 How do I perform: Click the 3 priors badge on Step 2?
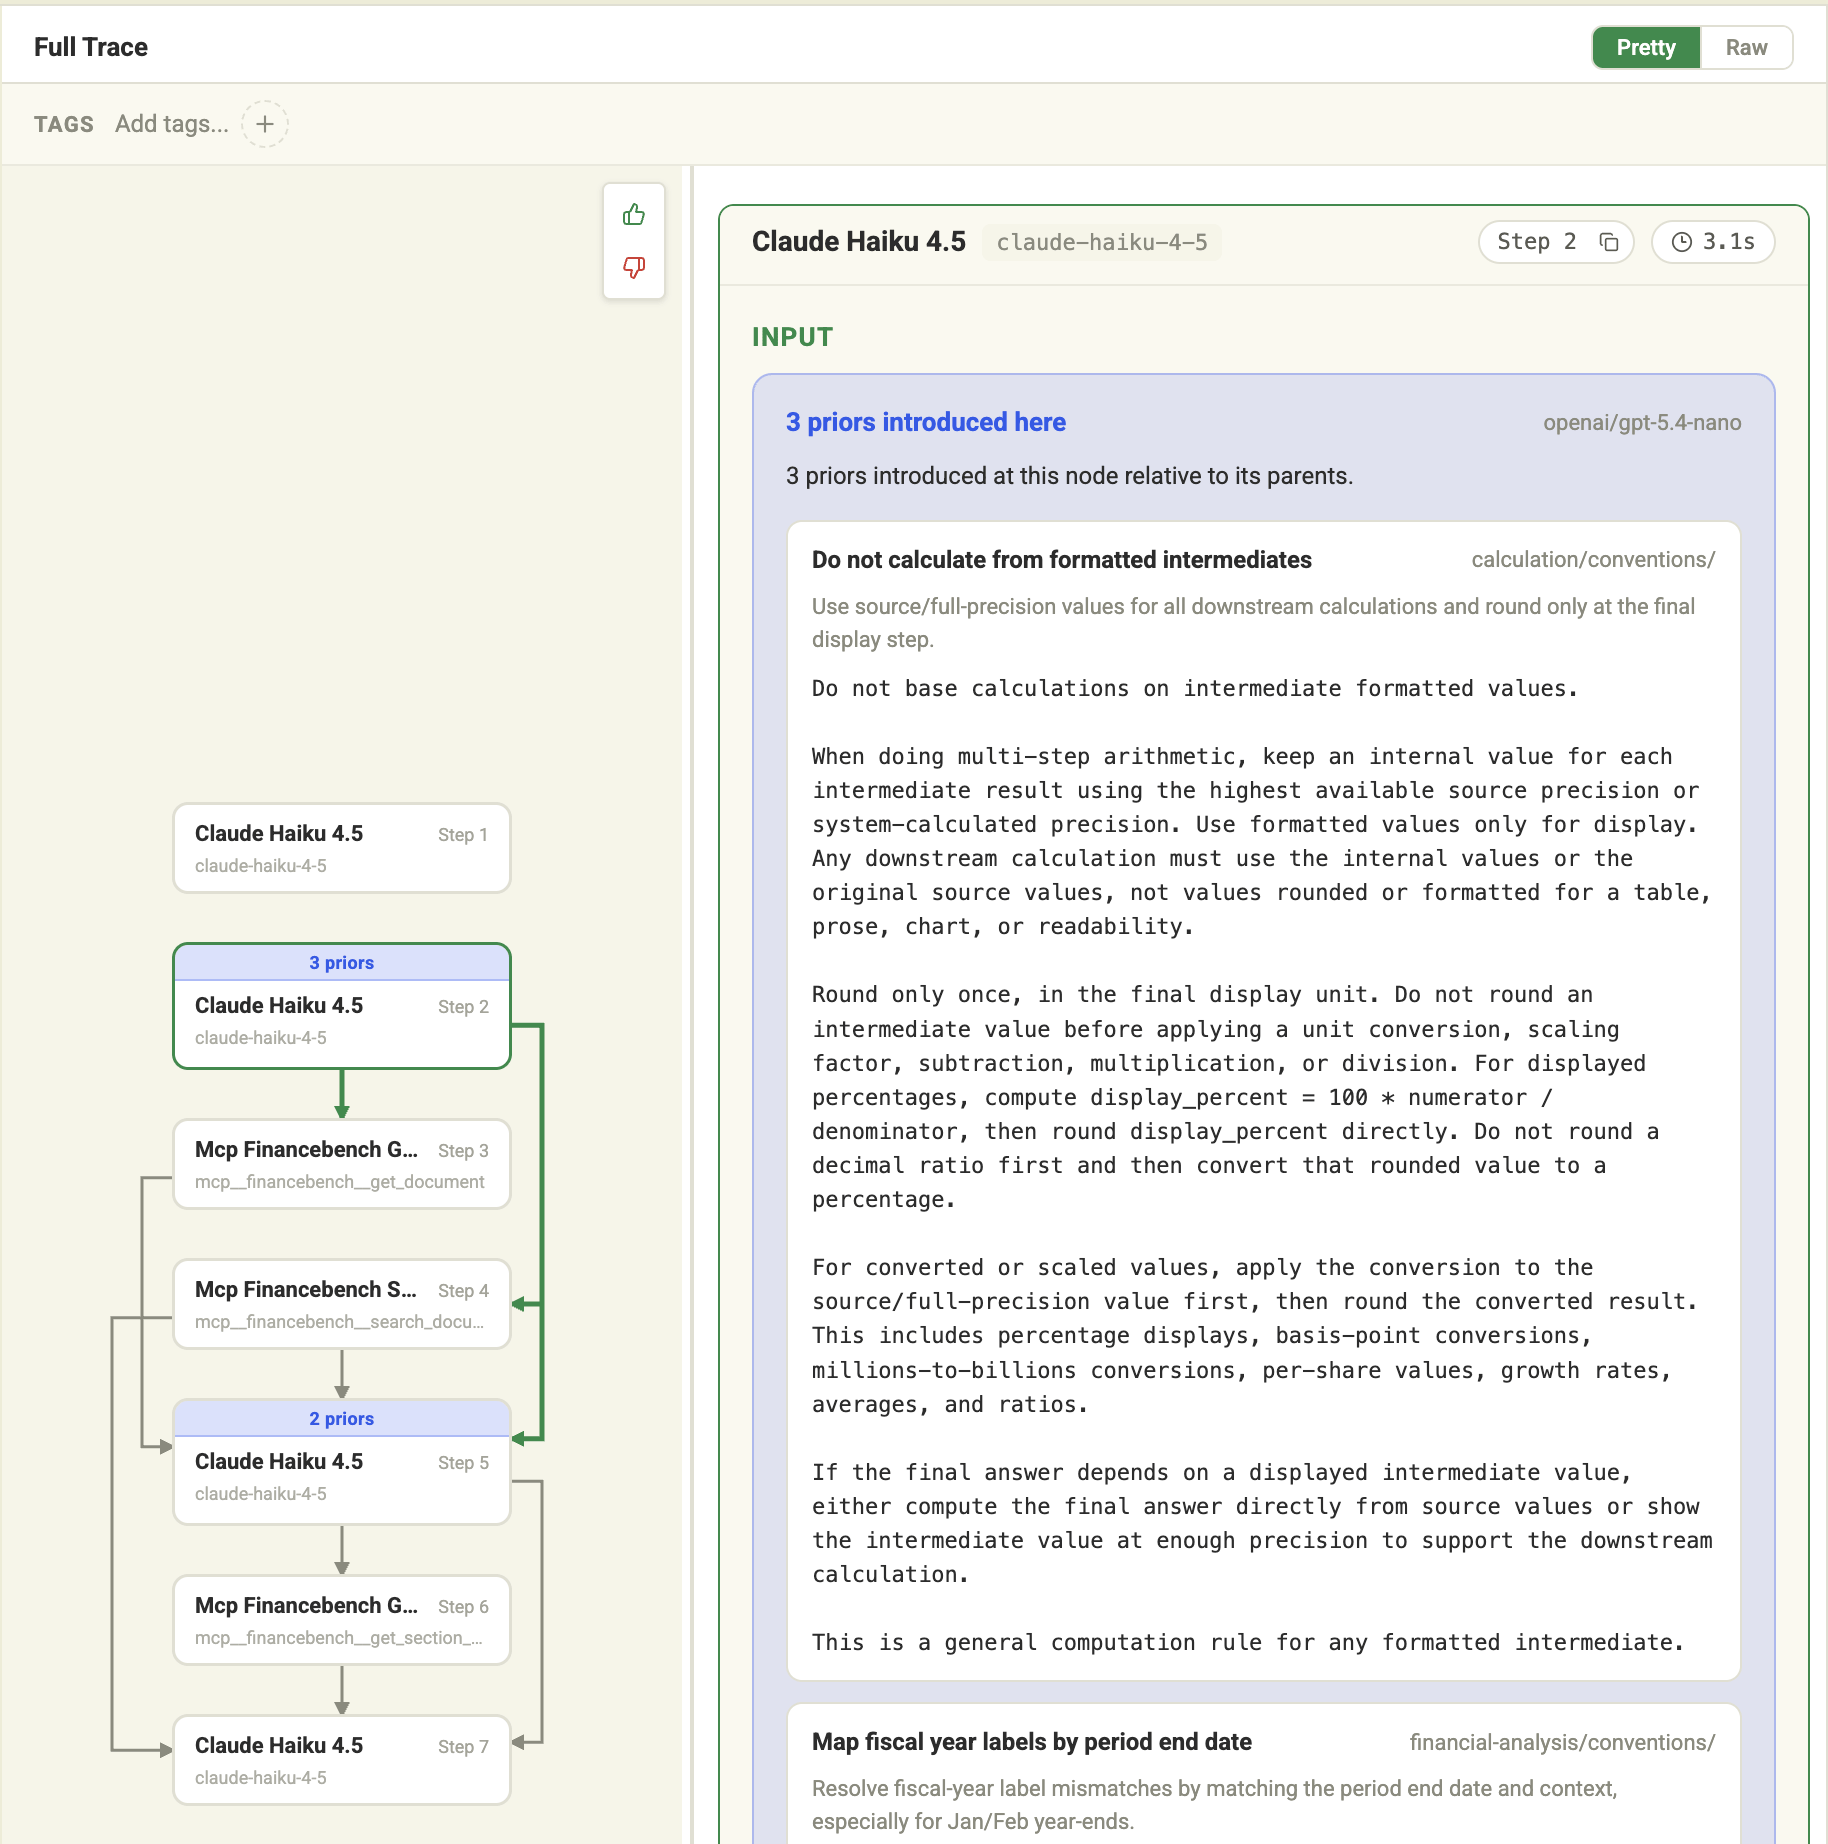coord(342,963)
